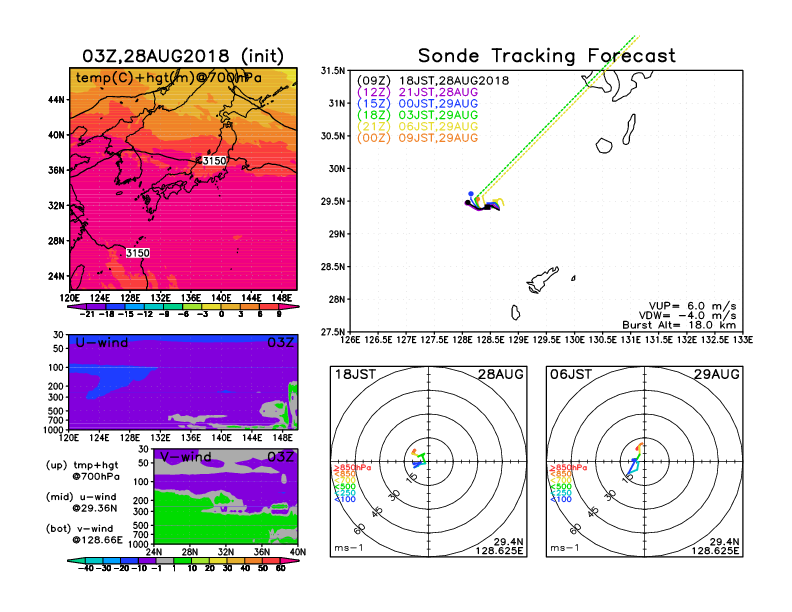Click the '03Z,28AUG2018 (init)' title
This screenshot has width=792, height=612.
point(183,56)
